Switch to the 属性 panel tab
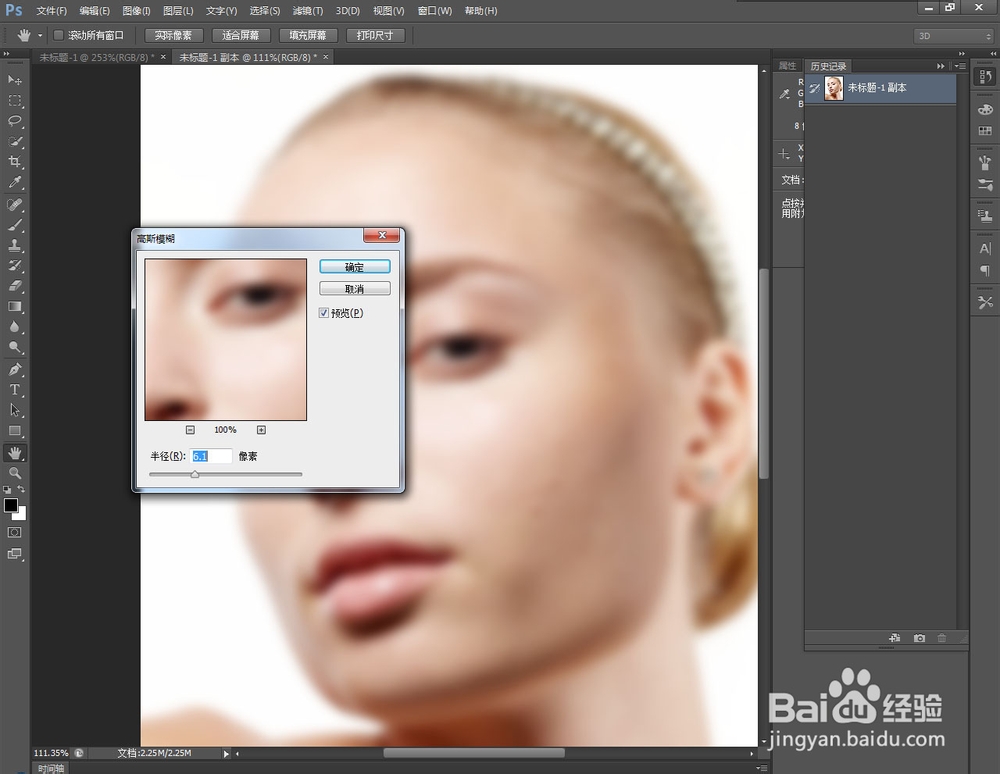Viewport: 1000px width, 774px height. (788, 66)
